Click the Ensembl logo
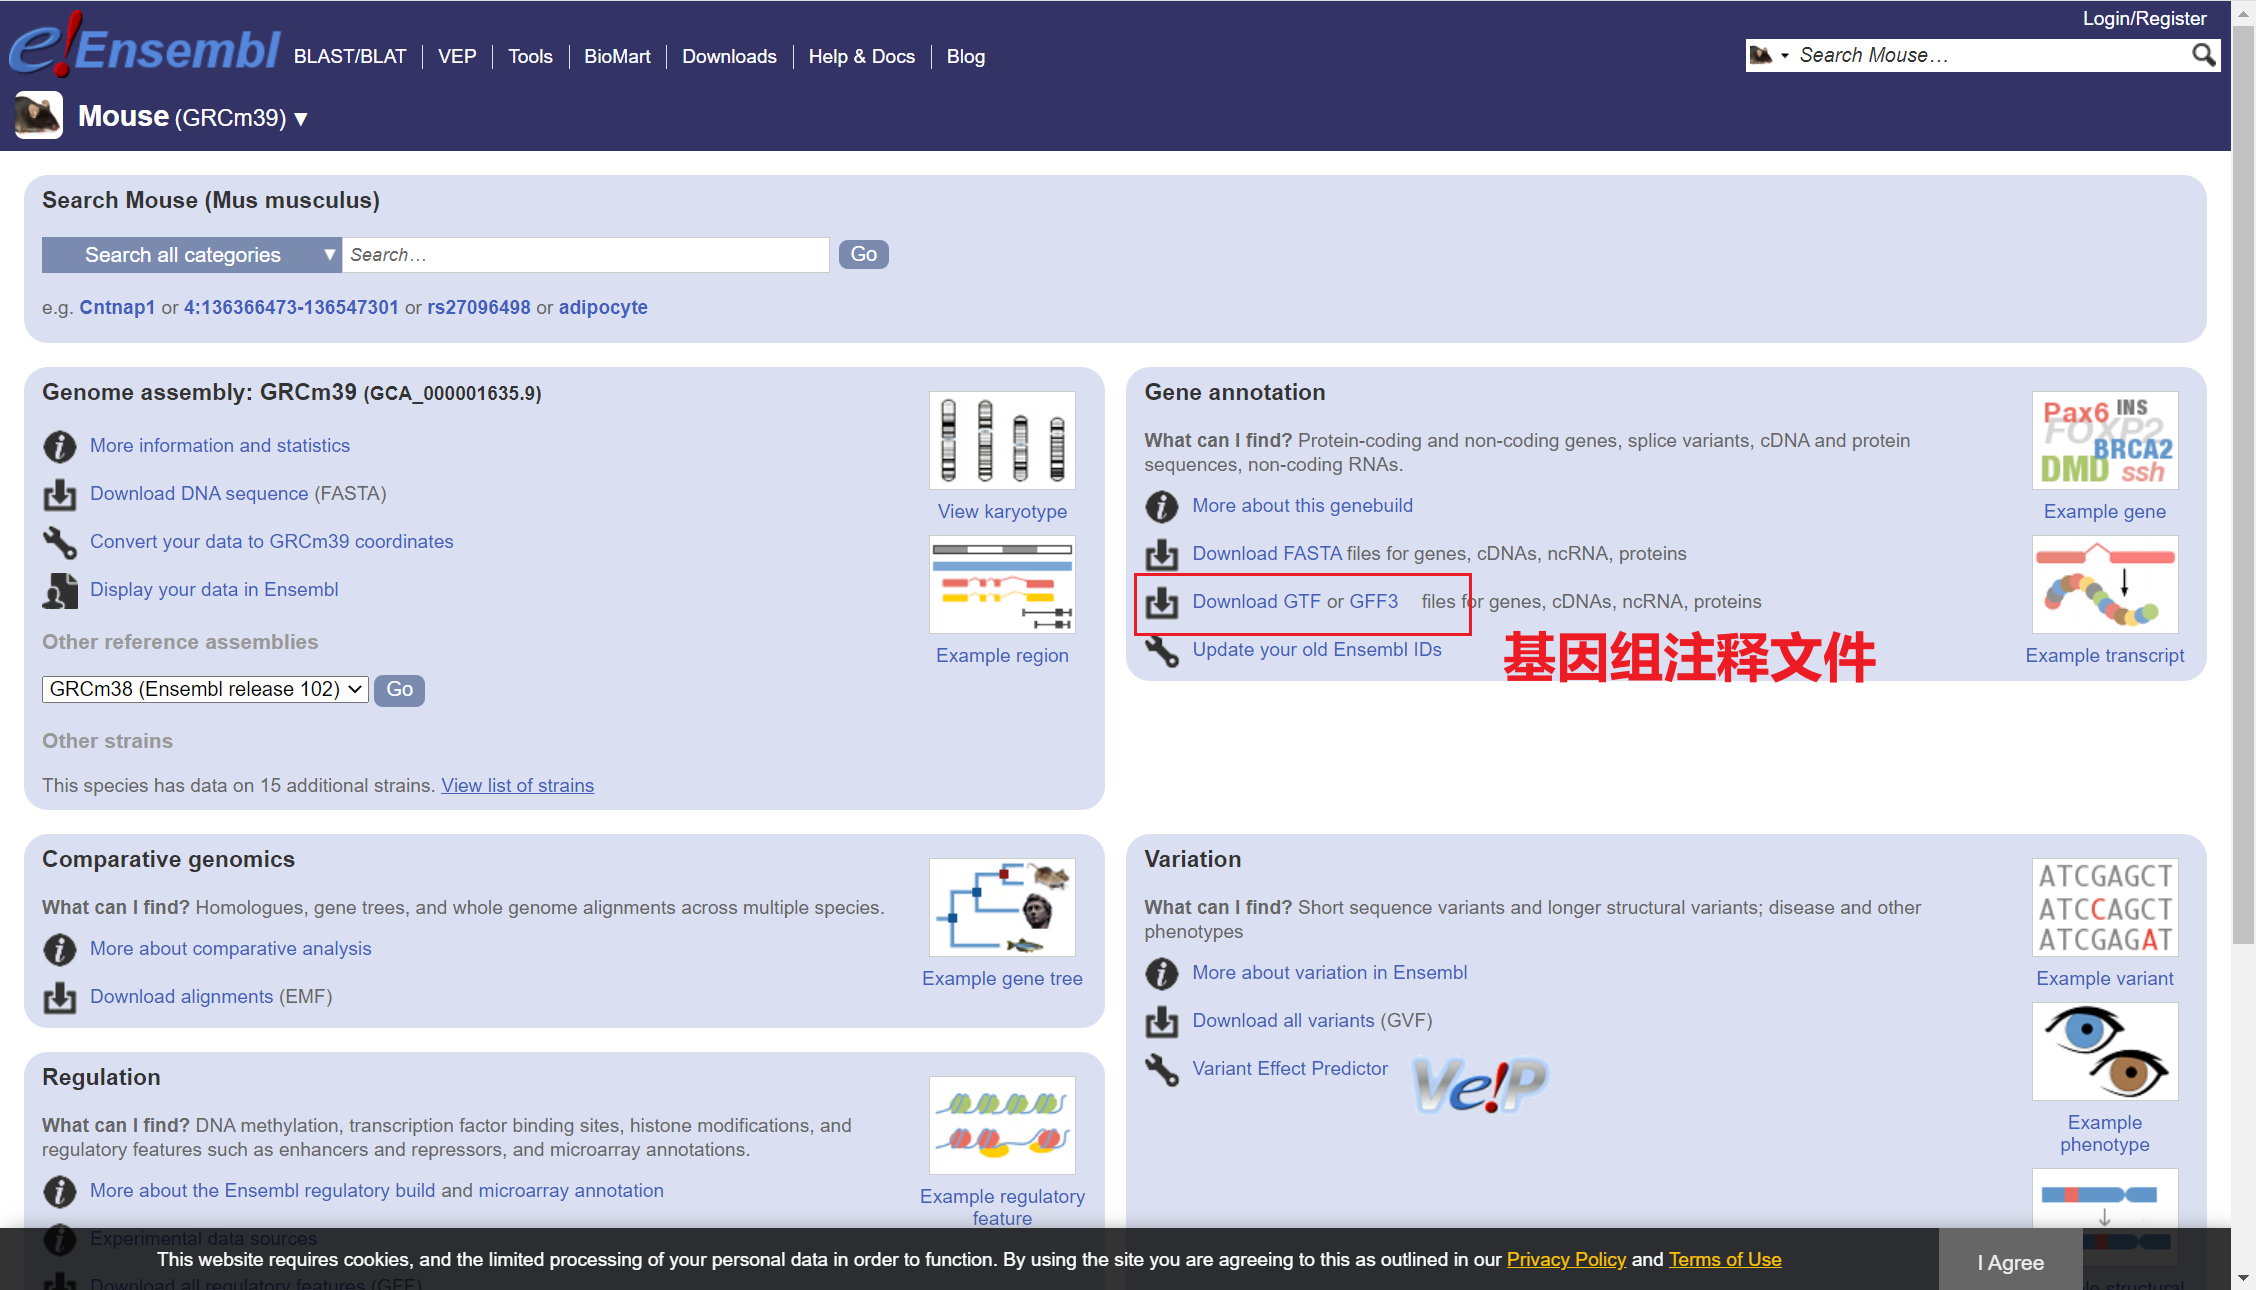Screen dimensions: 2256x1290 coord(145,45)
